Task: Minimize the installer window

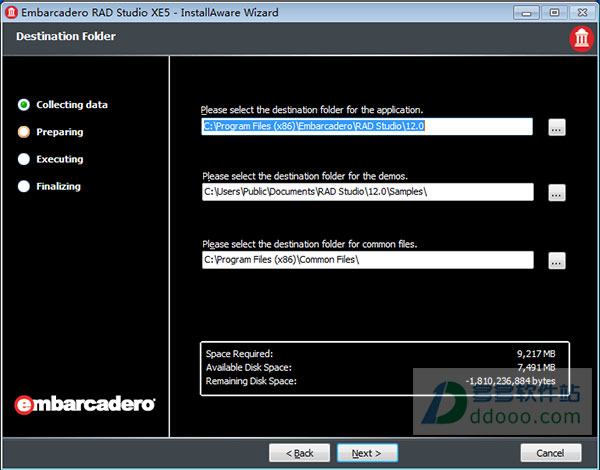Action: coord(526,13)
